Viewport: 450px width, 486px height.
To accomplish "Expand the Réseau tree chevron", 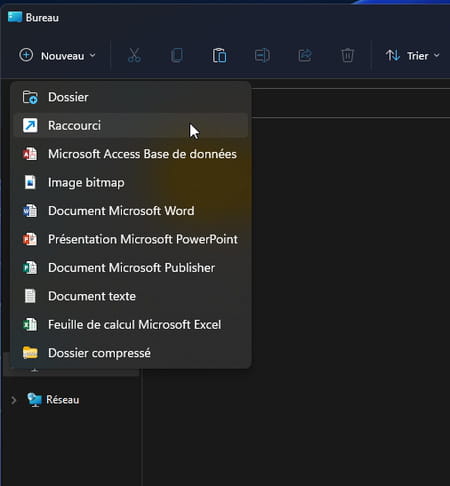I will 13,400.
